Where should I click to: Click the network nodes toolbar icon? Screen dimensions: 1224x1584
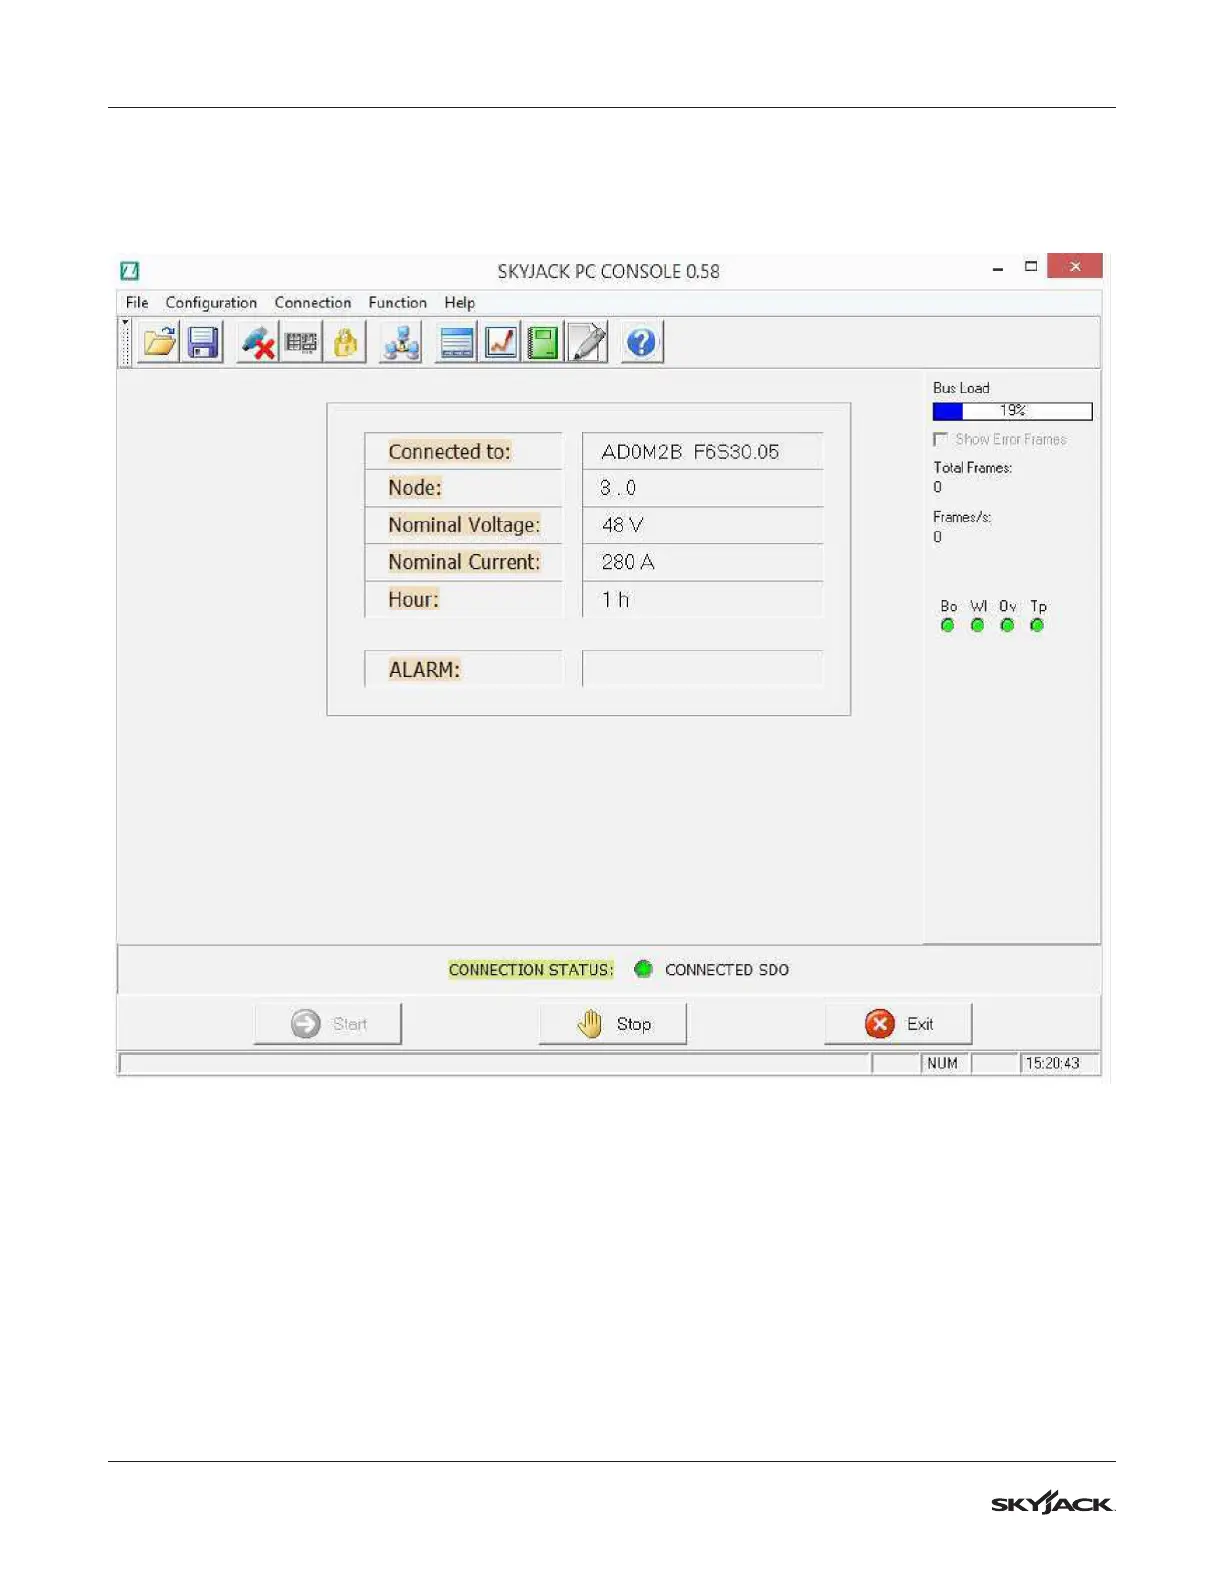coord(401,343)
